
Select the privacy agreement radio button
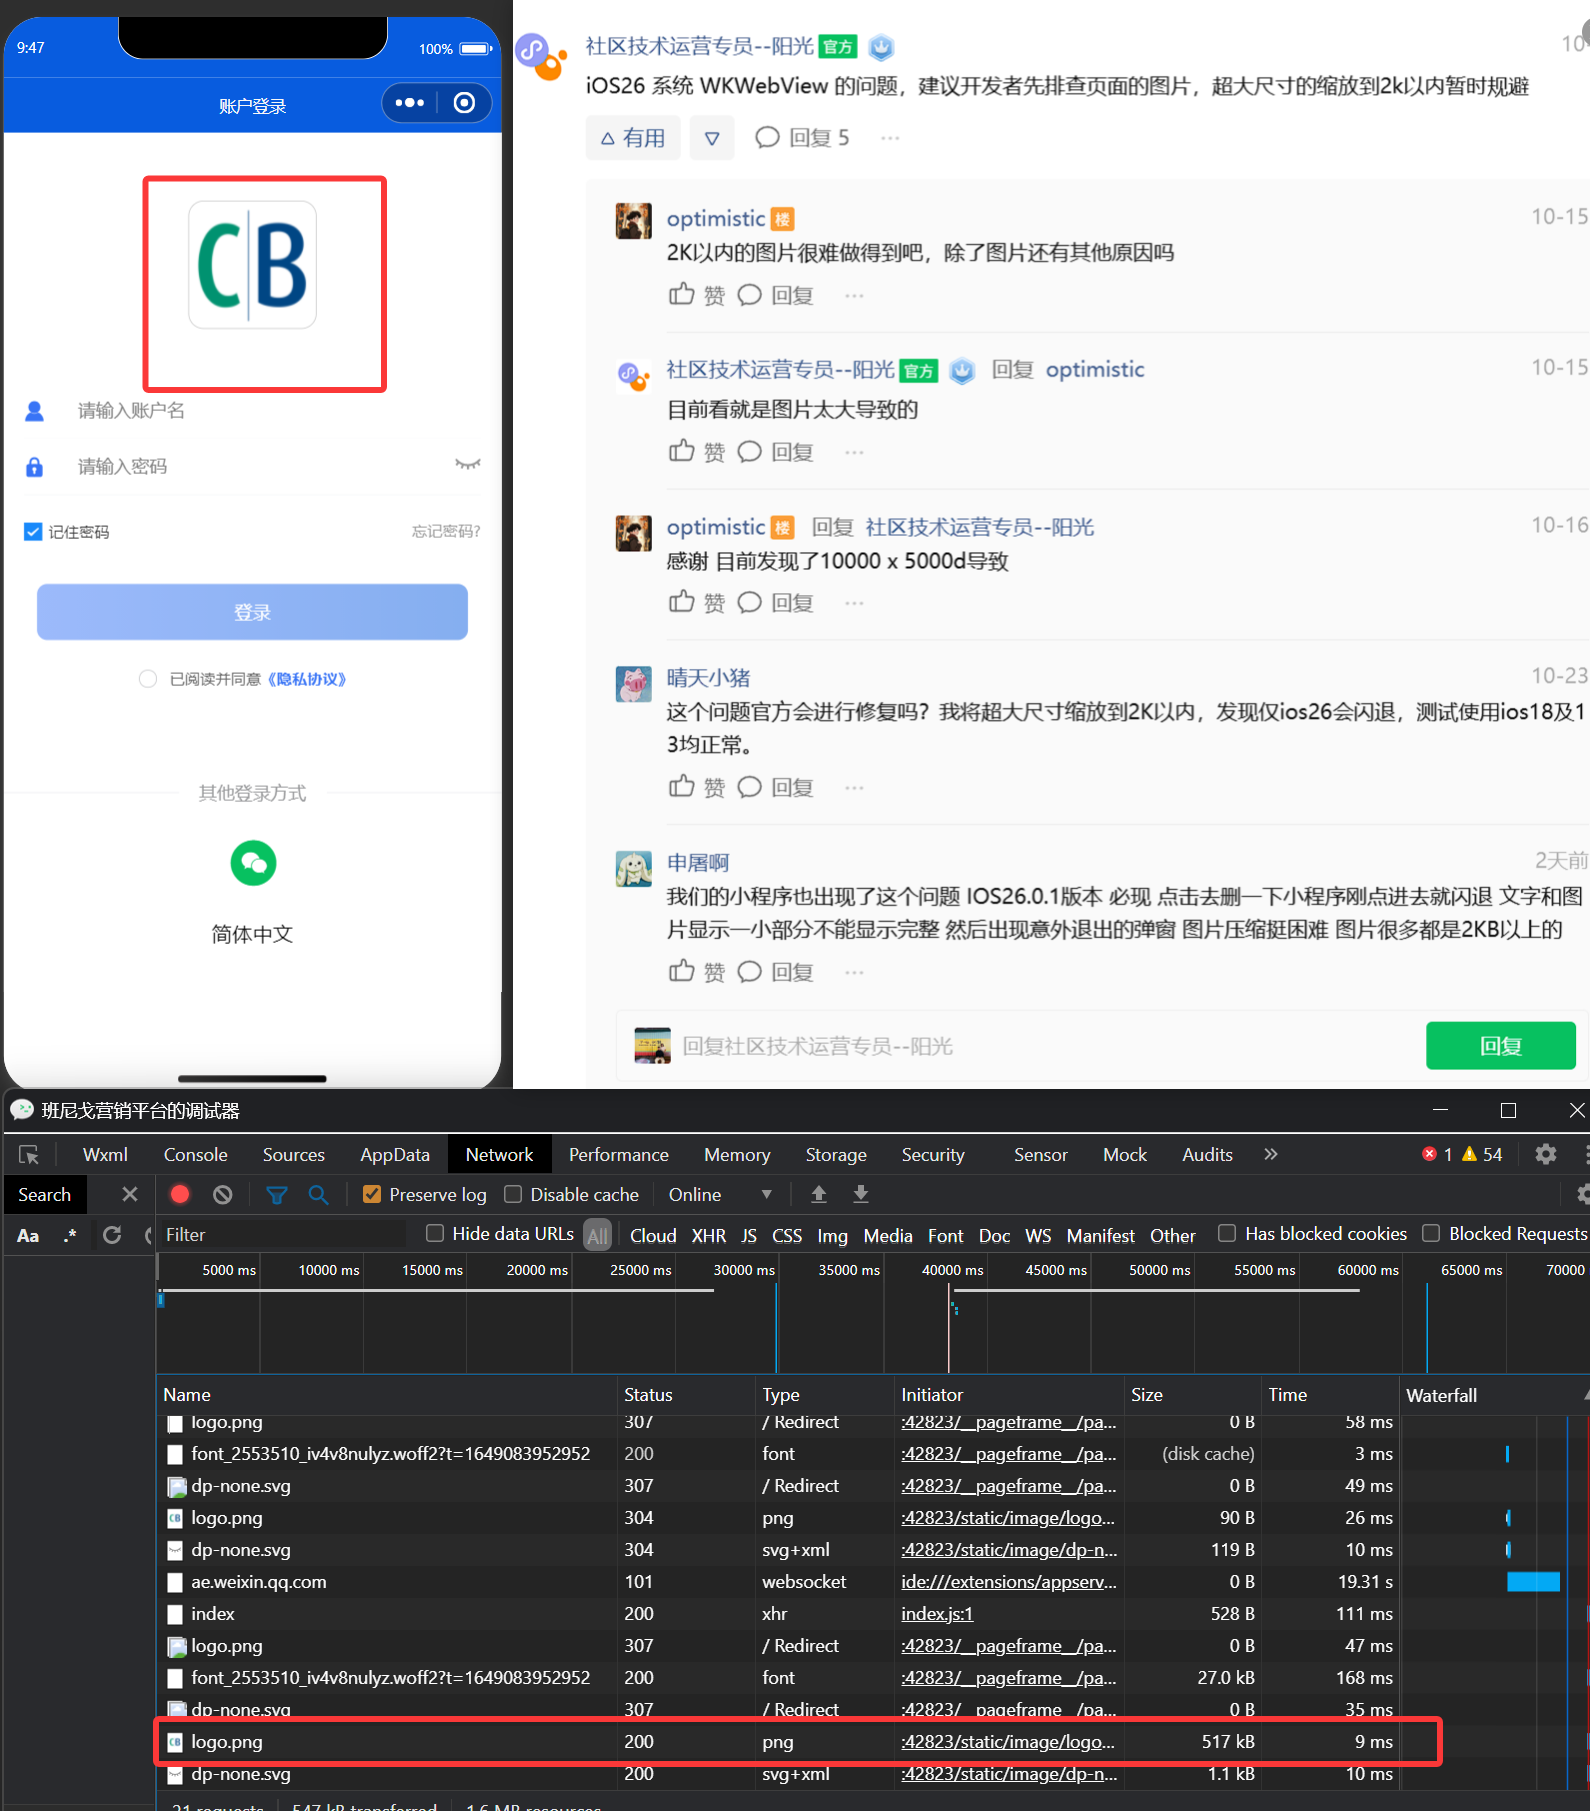click(148, 679)
